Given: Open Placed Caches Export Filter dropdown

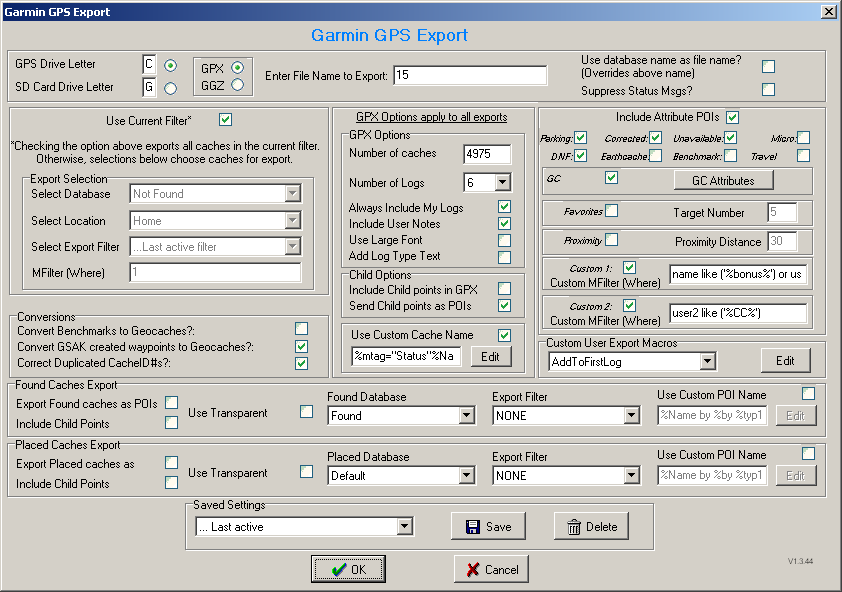Looking at the screenshot, I should 631,475.
